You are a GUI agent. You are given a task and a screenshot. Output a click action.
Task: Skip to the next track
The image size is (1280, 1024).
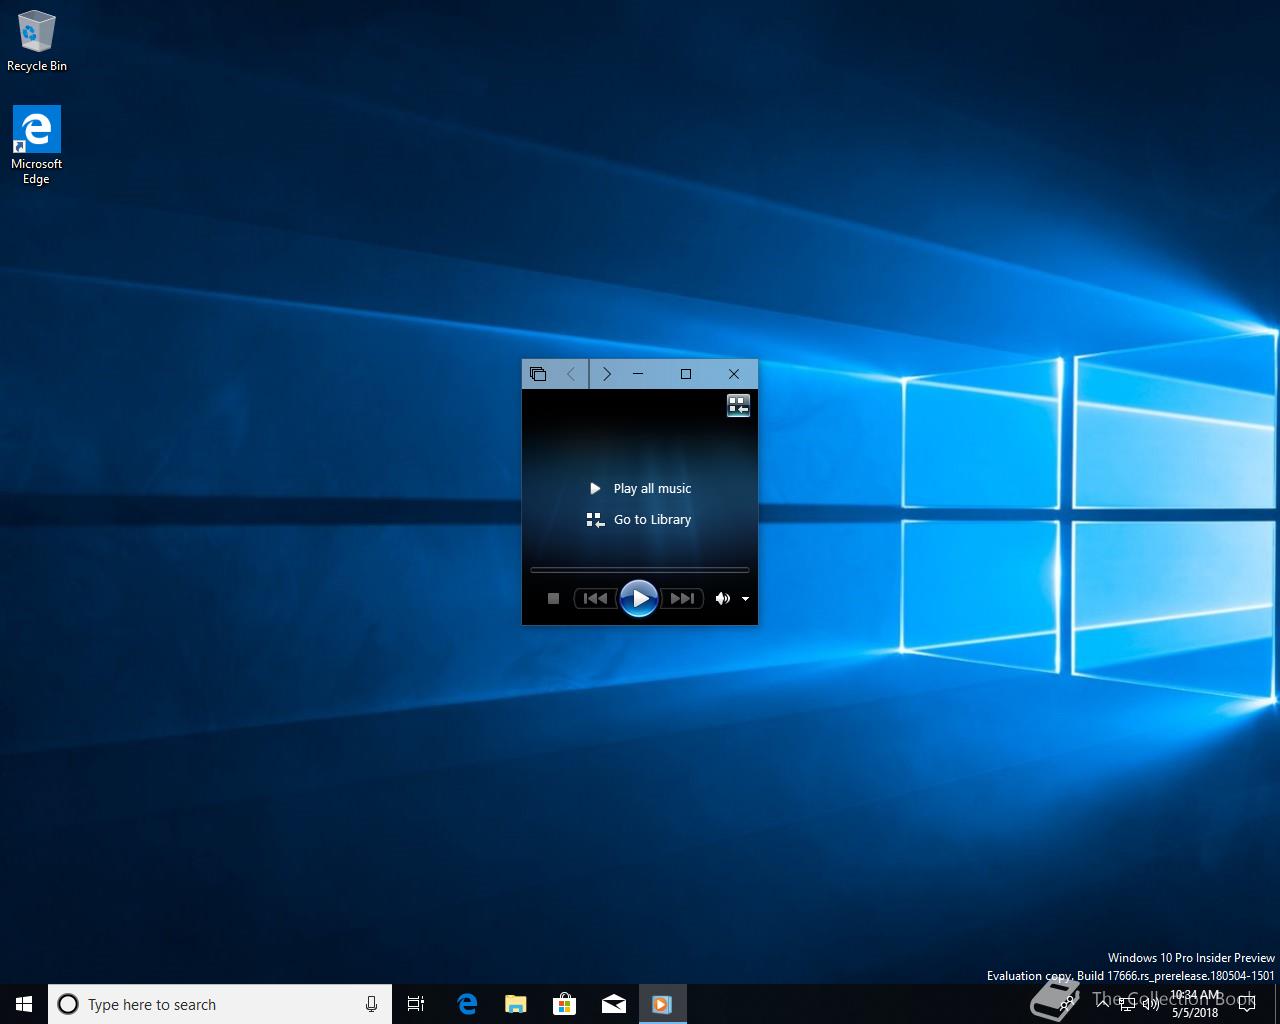682,598
